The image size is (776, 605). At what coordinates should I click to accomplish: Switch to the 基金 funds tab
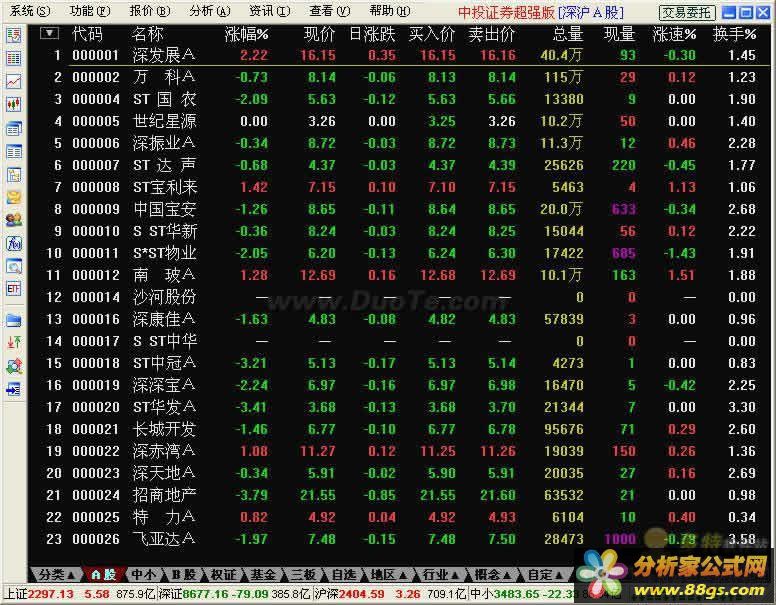[263, 575]
